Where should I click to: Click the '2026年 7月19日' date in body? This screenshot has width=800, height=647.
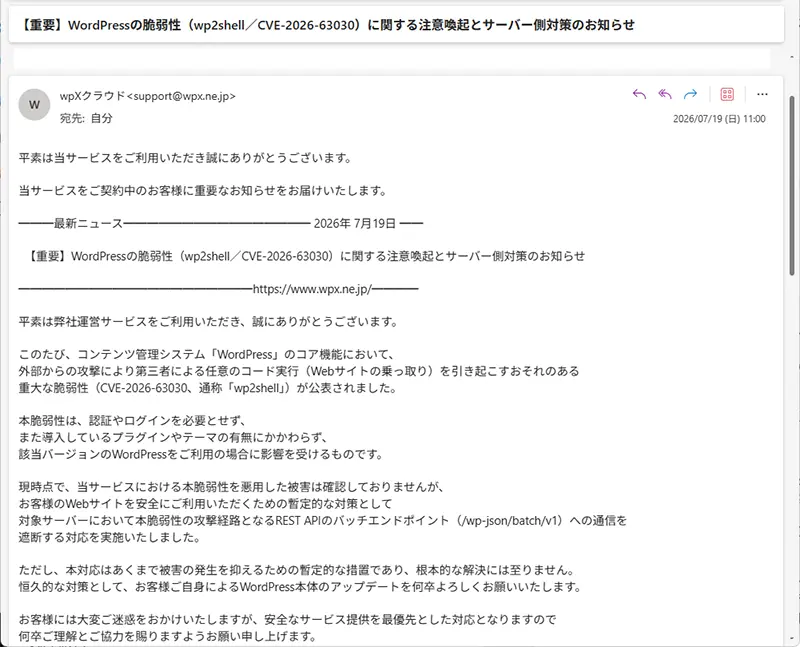(x=355, y=223)
